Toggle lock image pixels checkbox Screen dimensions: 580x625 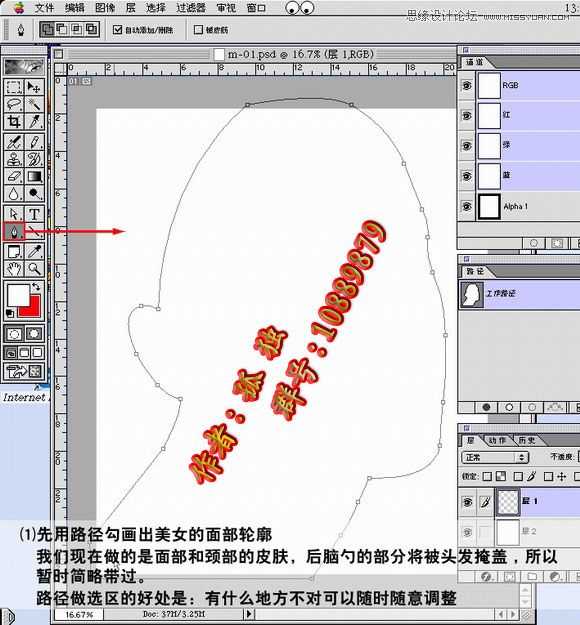click(518, 476)
